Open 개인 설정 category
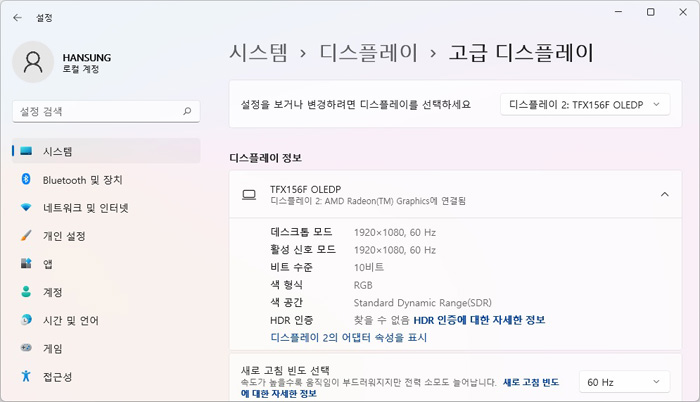 (106, 236)
